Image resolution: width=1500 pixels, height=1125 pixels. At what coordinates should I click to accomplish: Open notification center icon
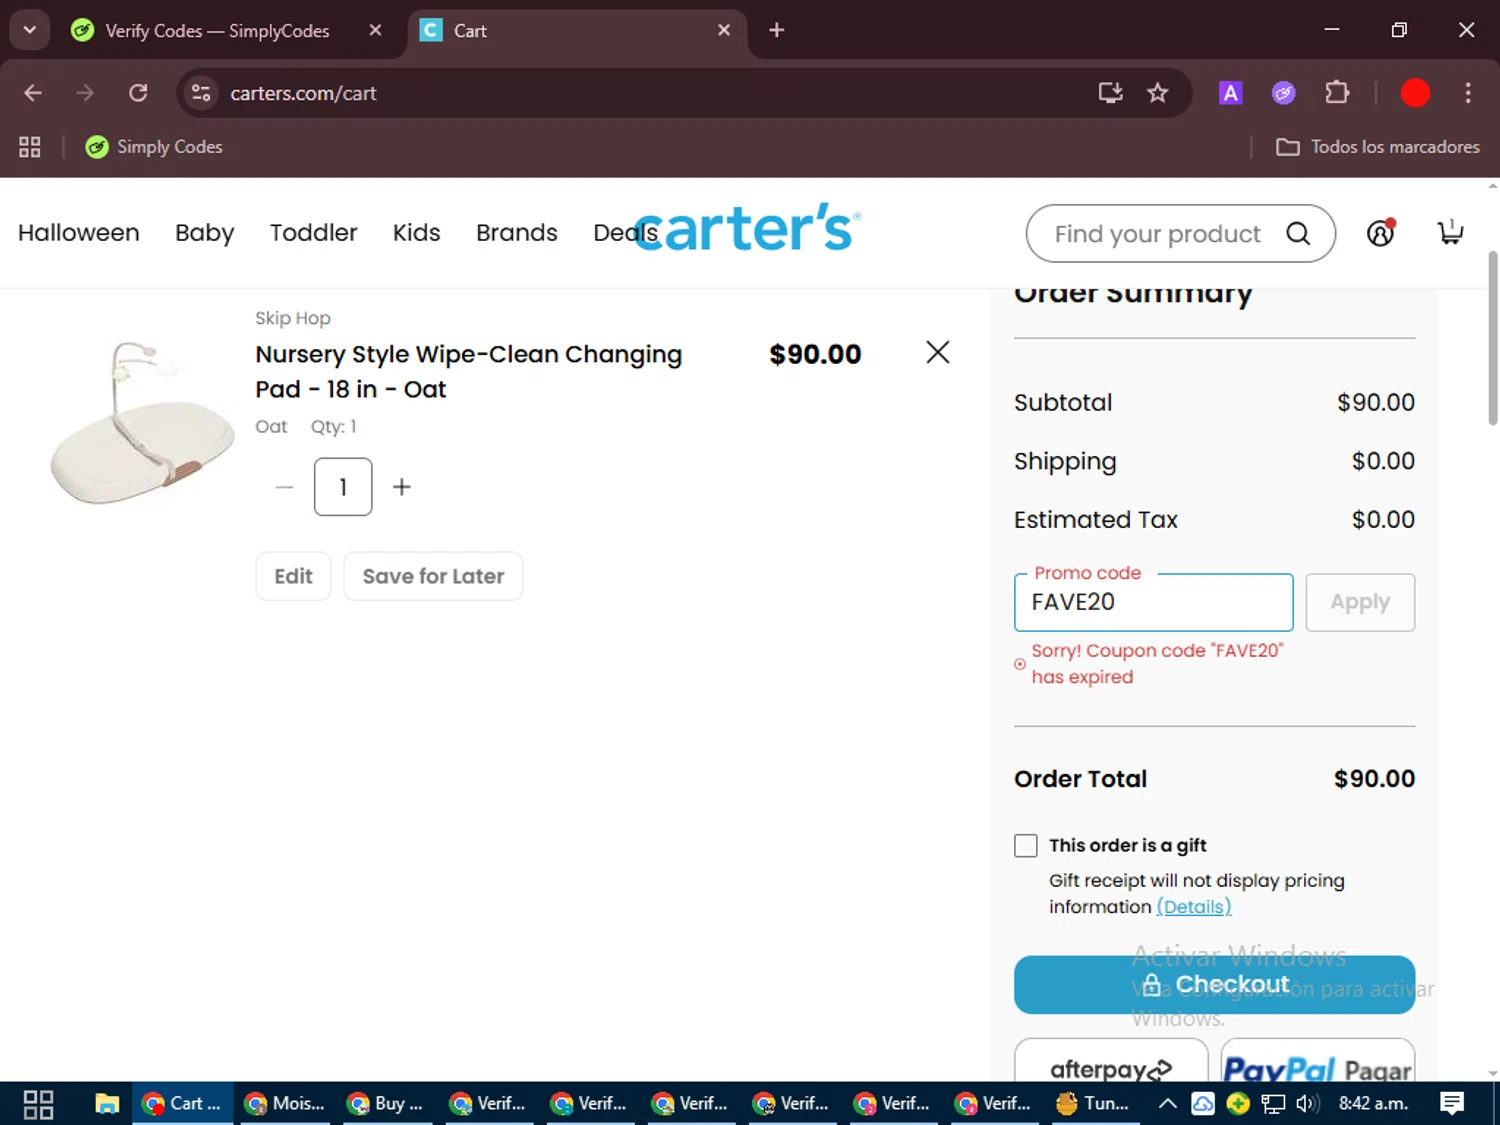click(1452, 1104)
